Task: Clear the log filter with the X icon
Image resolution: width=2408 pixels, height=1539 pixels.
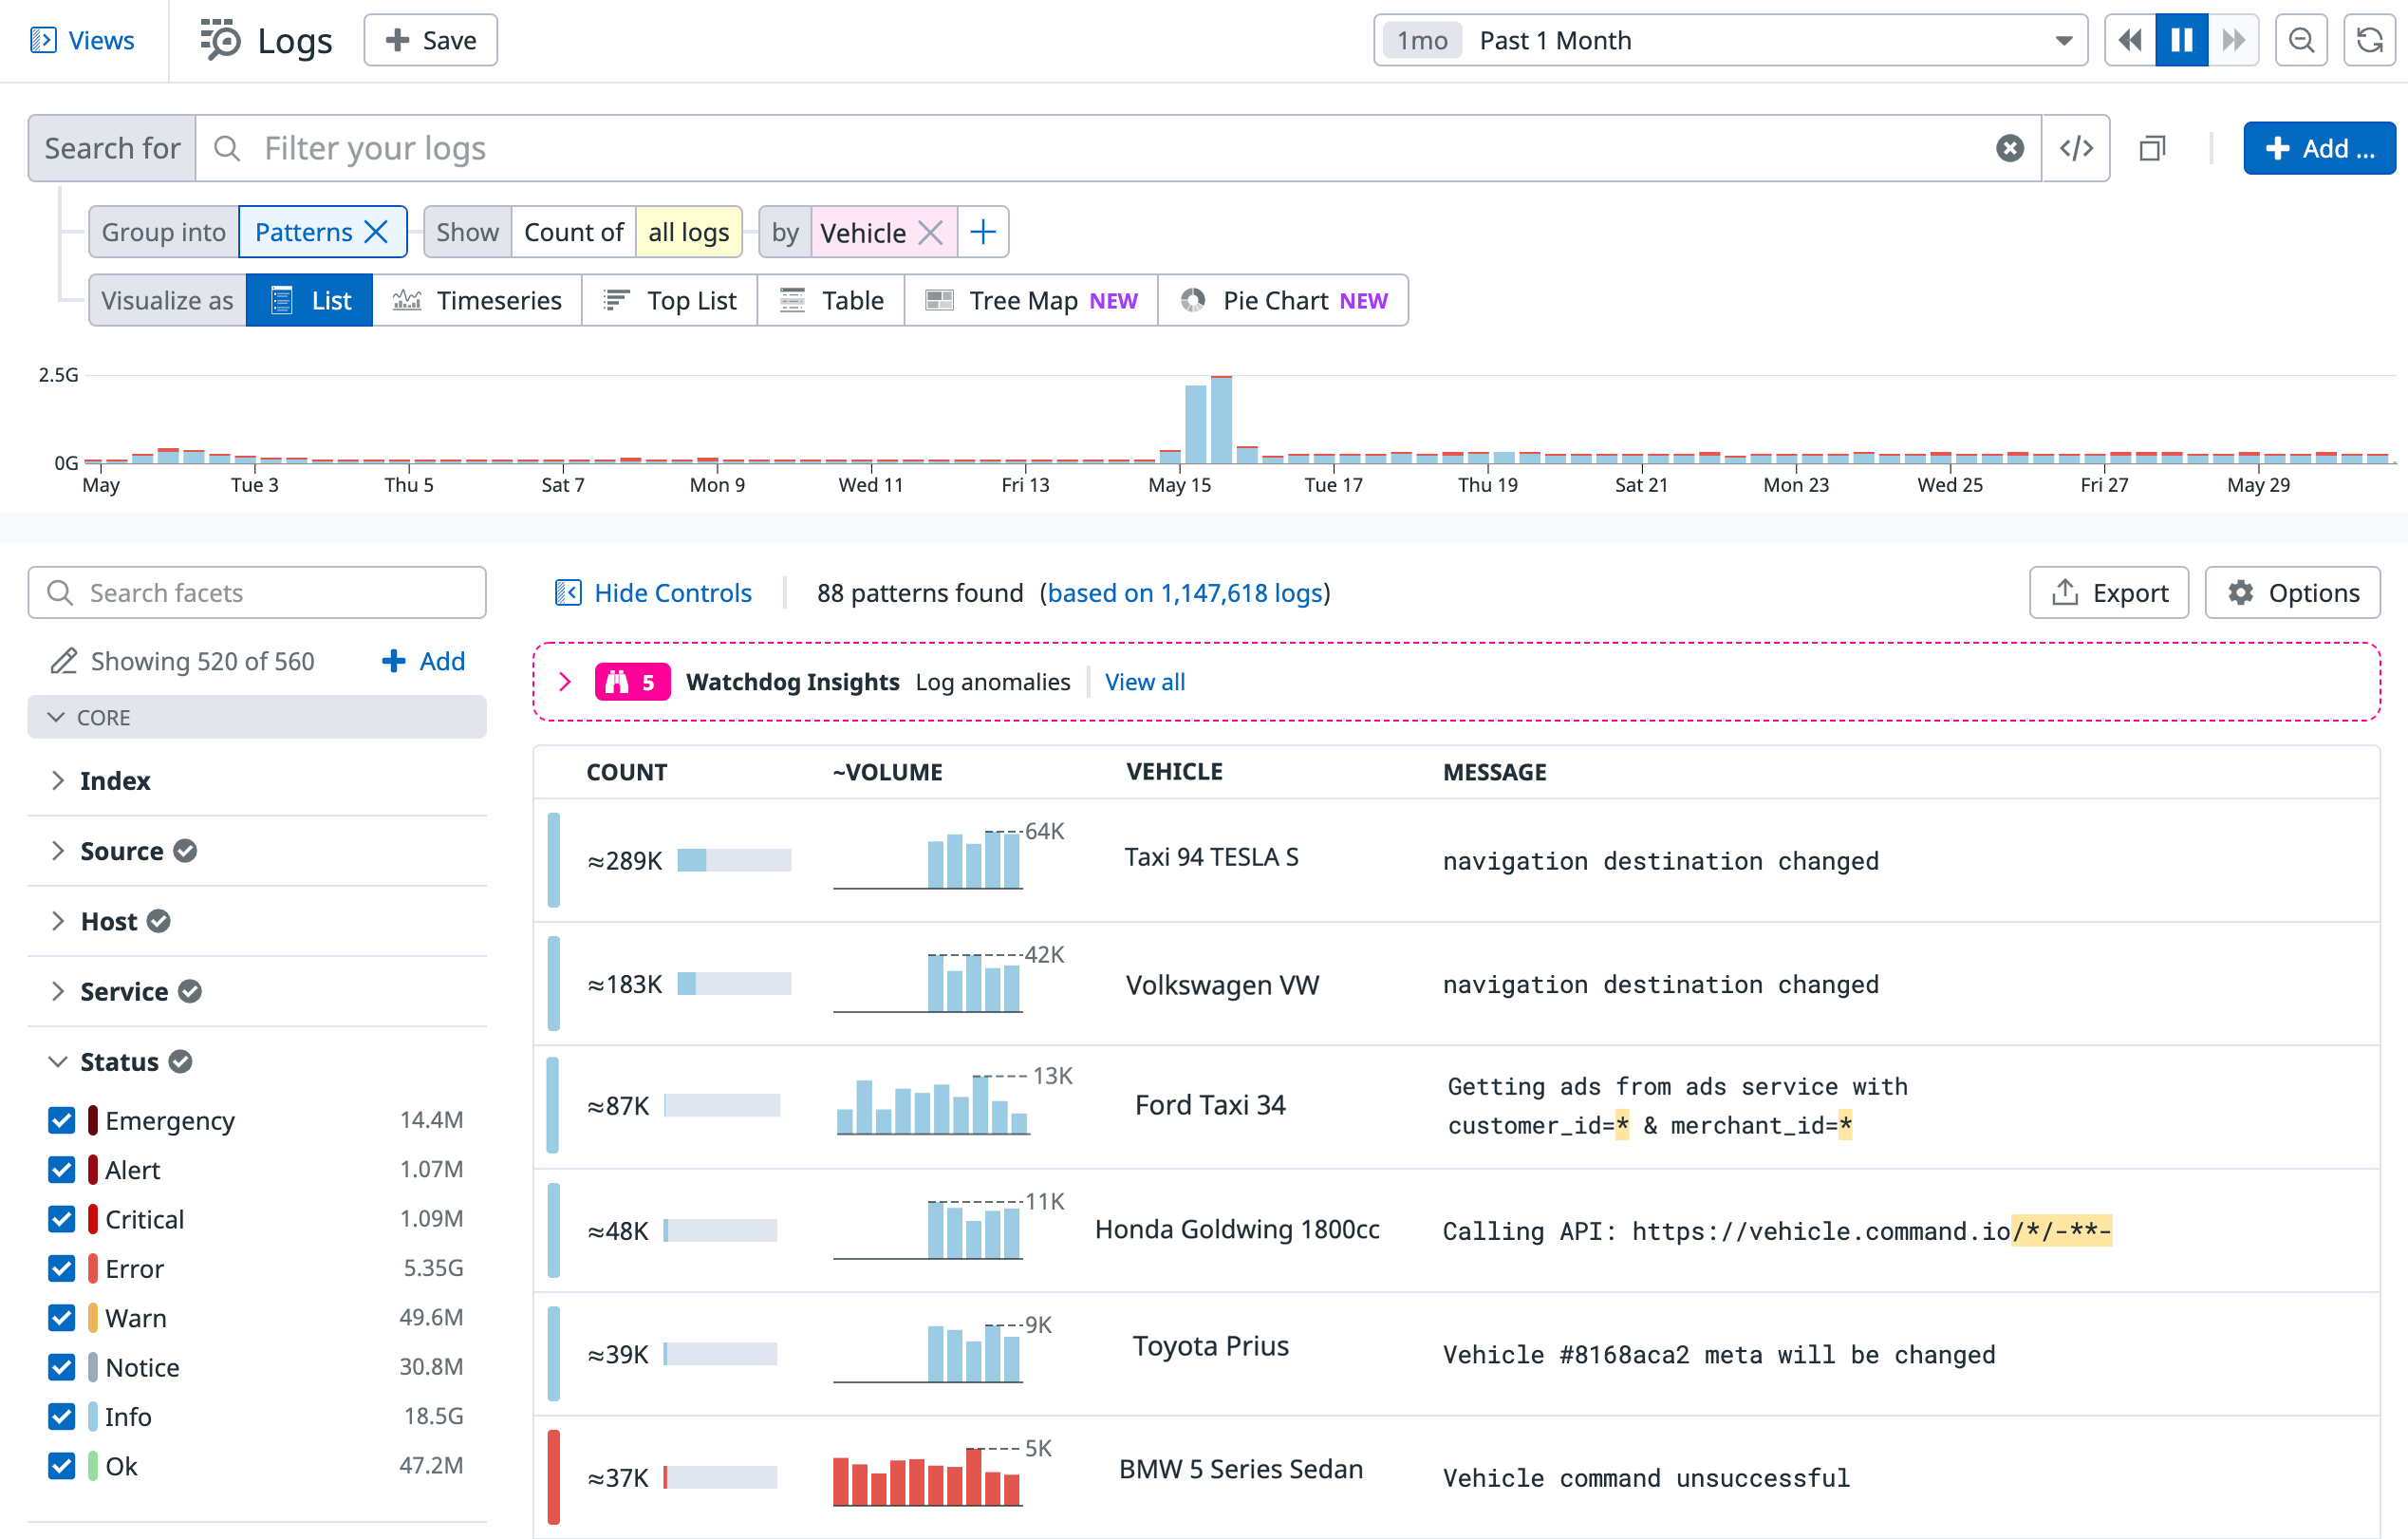Action: (2009, 148)
